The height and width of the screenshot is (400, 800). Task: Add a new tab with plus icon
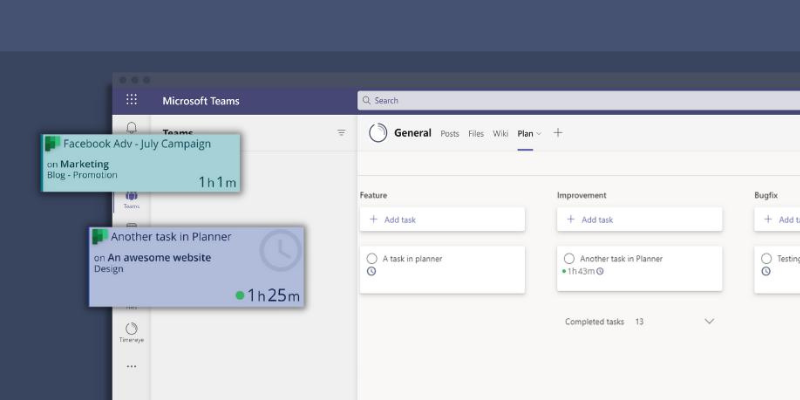558,133
